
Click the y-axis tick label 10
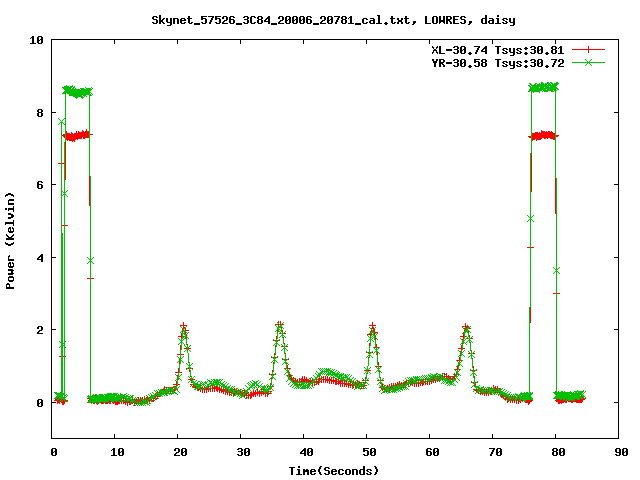(36, 40)
